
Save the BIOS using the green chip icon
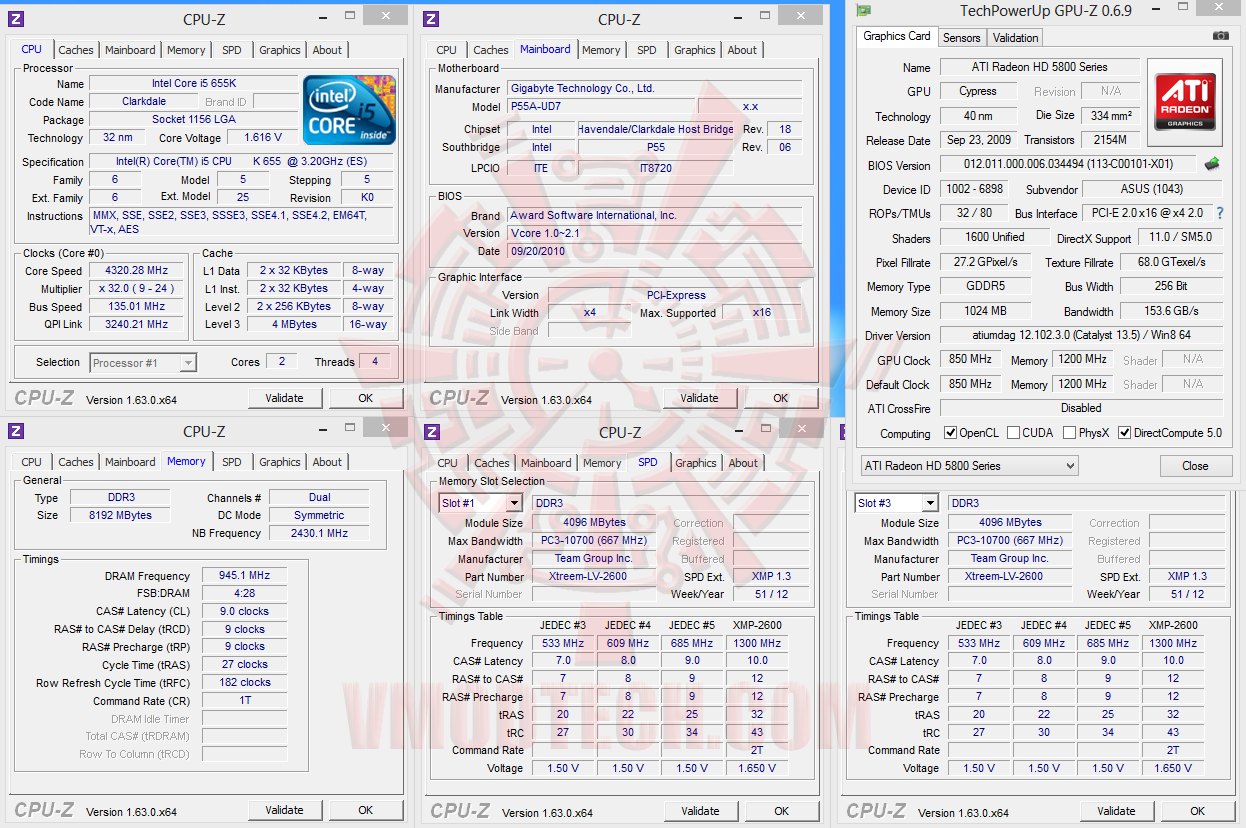(1212, 164)
